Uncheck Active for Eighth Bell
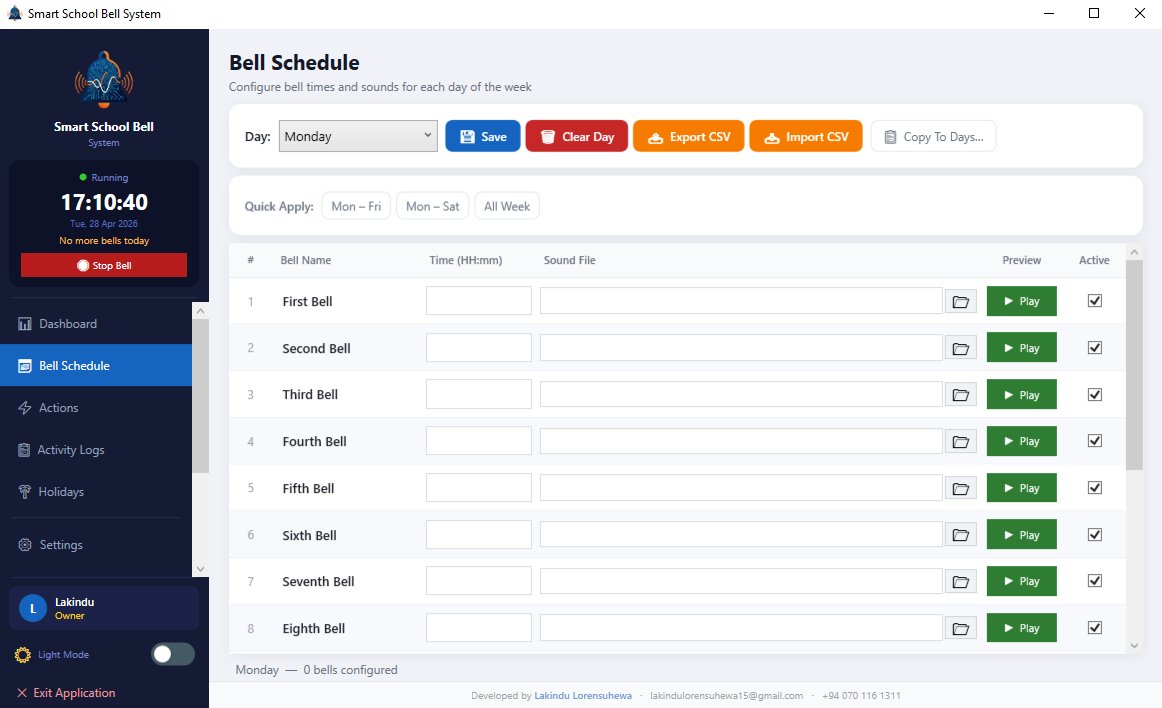This screenshot has height=708, width=1162. tap(1095, 628)
